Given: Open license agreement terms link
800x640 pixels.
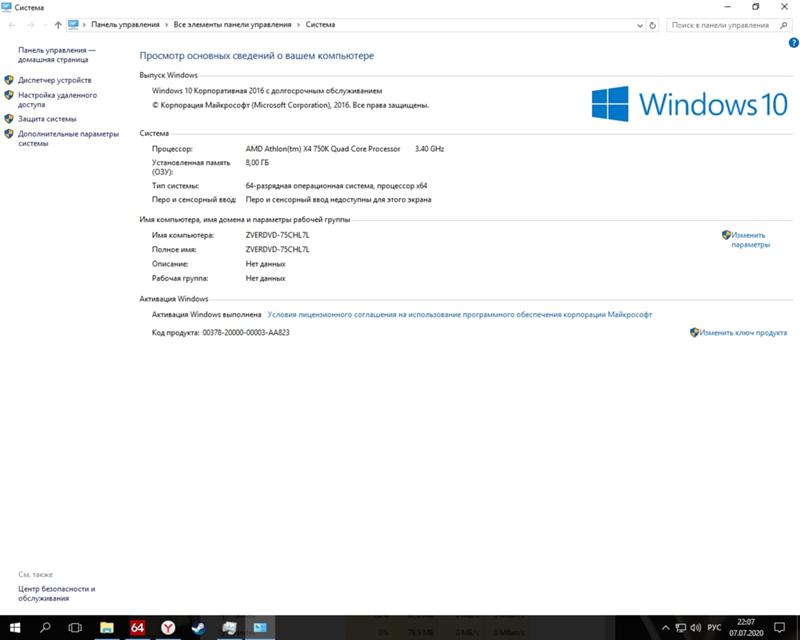Looking at the screenshot, I should point(459,315).
